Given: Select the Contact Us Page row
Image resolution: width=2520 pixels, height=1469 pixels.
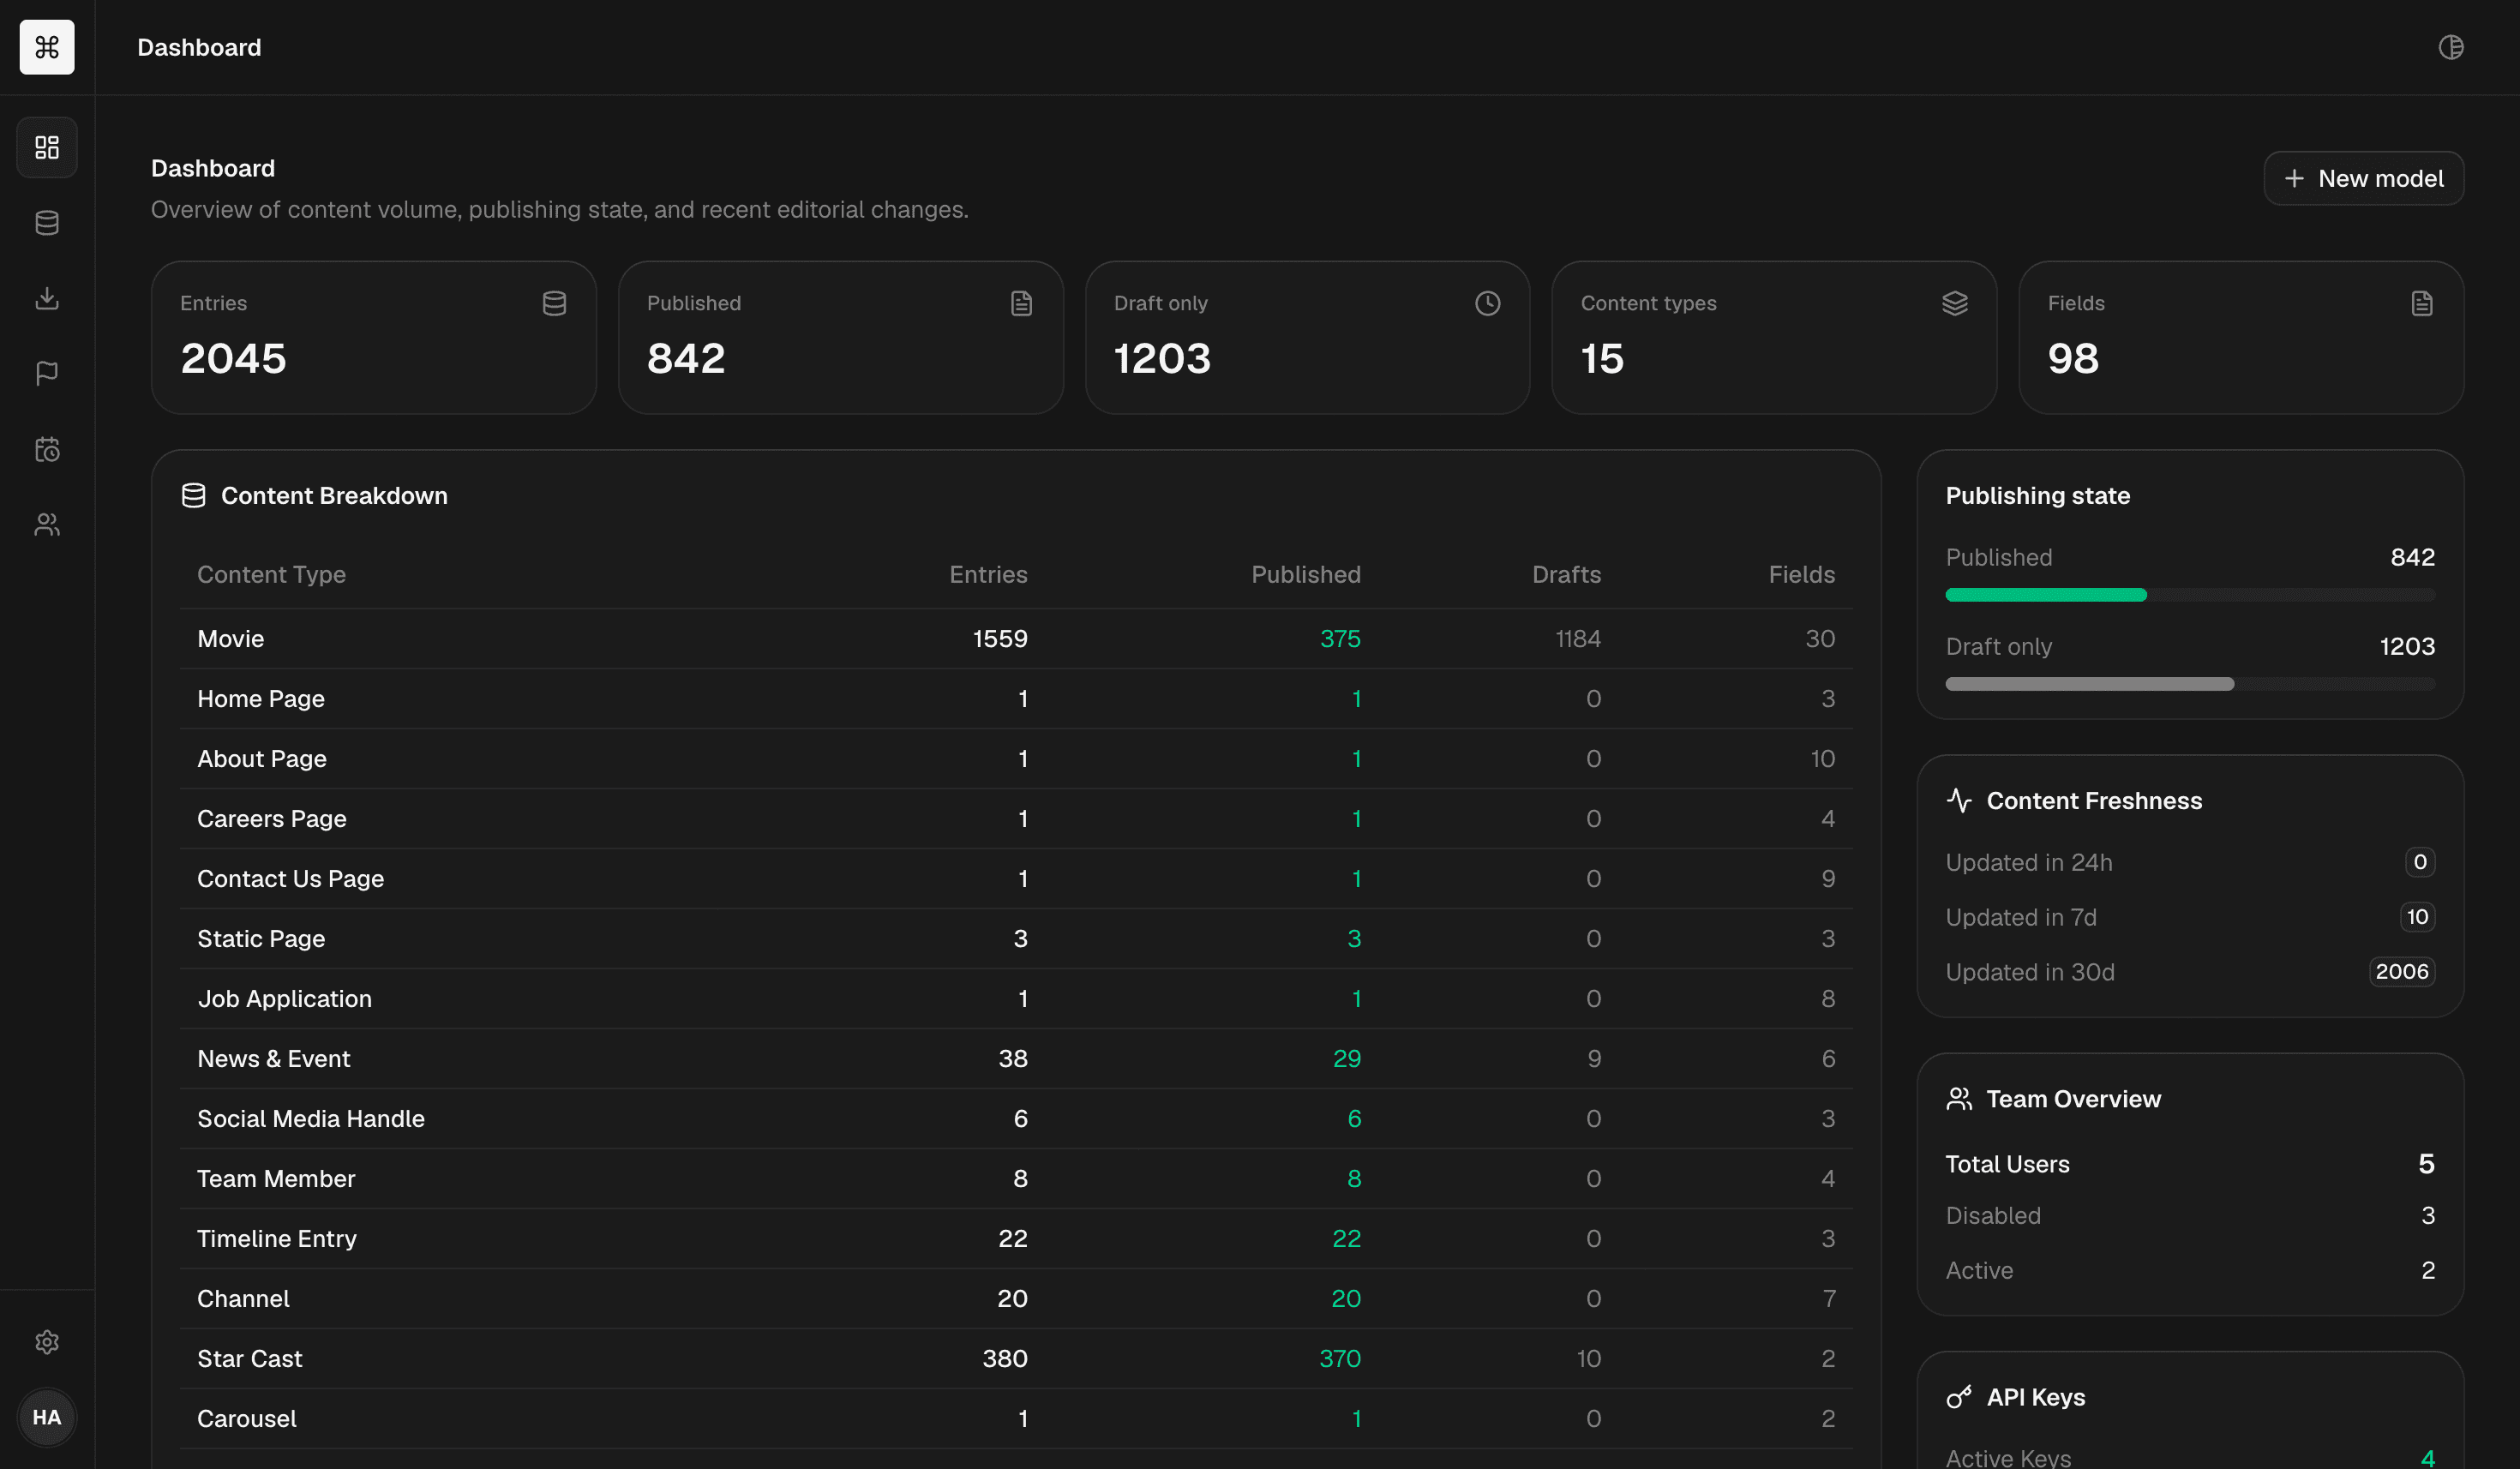Looking at the screenshot, I should (1016, 879).
